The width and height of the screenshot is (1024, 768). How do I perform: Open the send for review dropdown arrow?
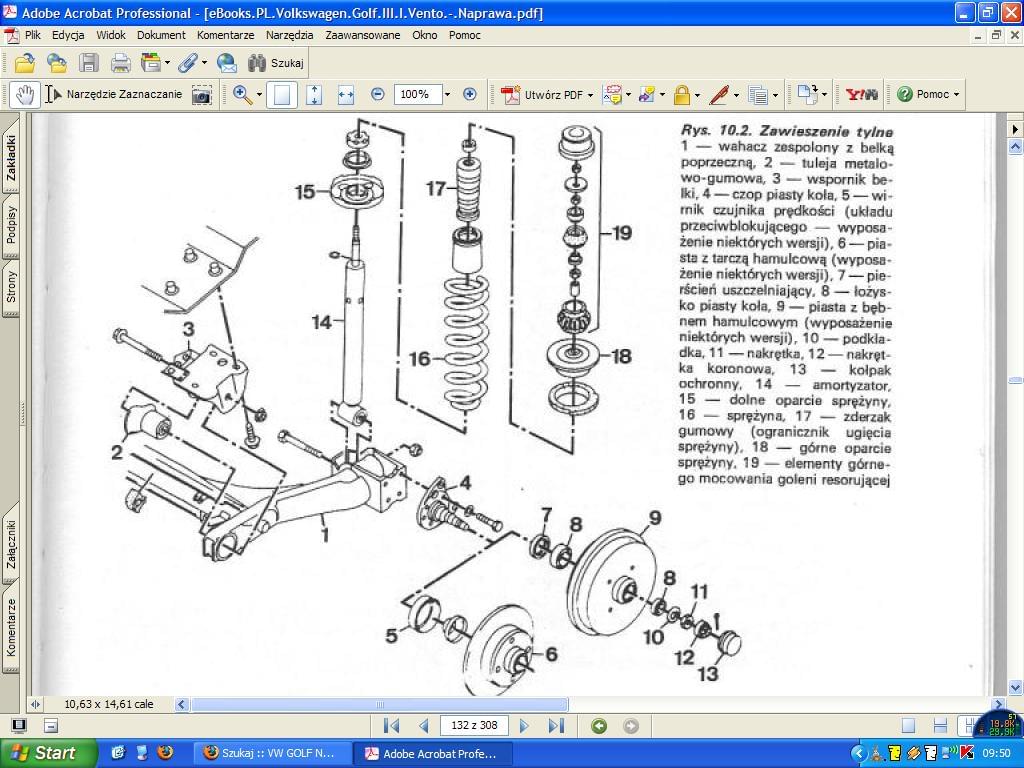point(662,95)
